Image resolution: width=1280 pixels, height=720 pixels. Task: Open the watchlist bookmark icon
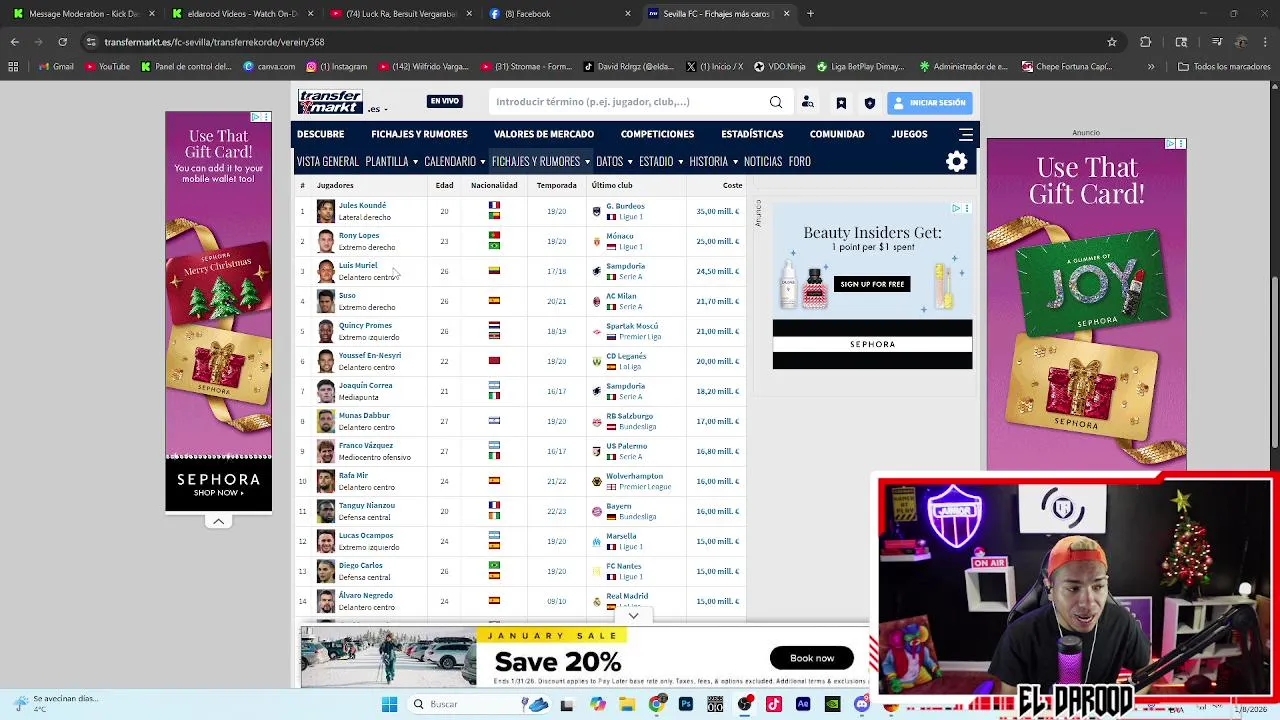point(841,102)
